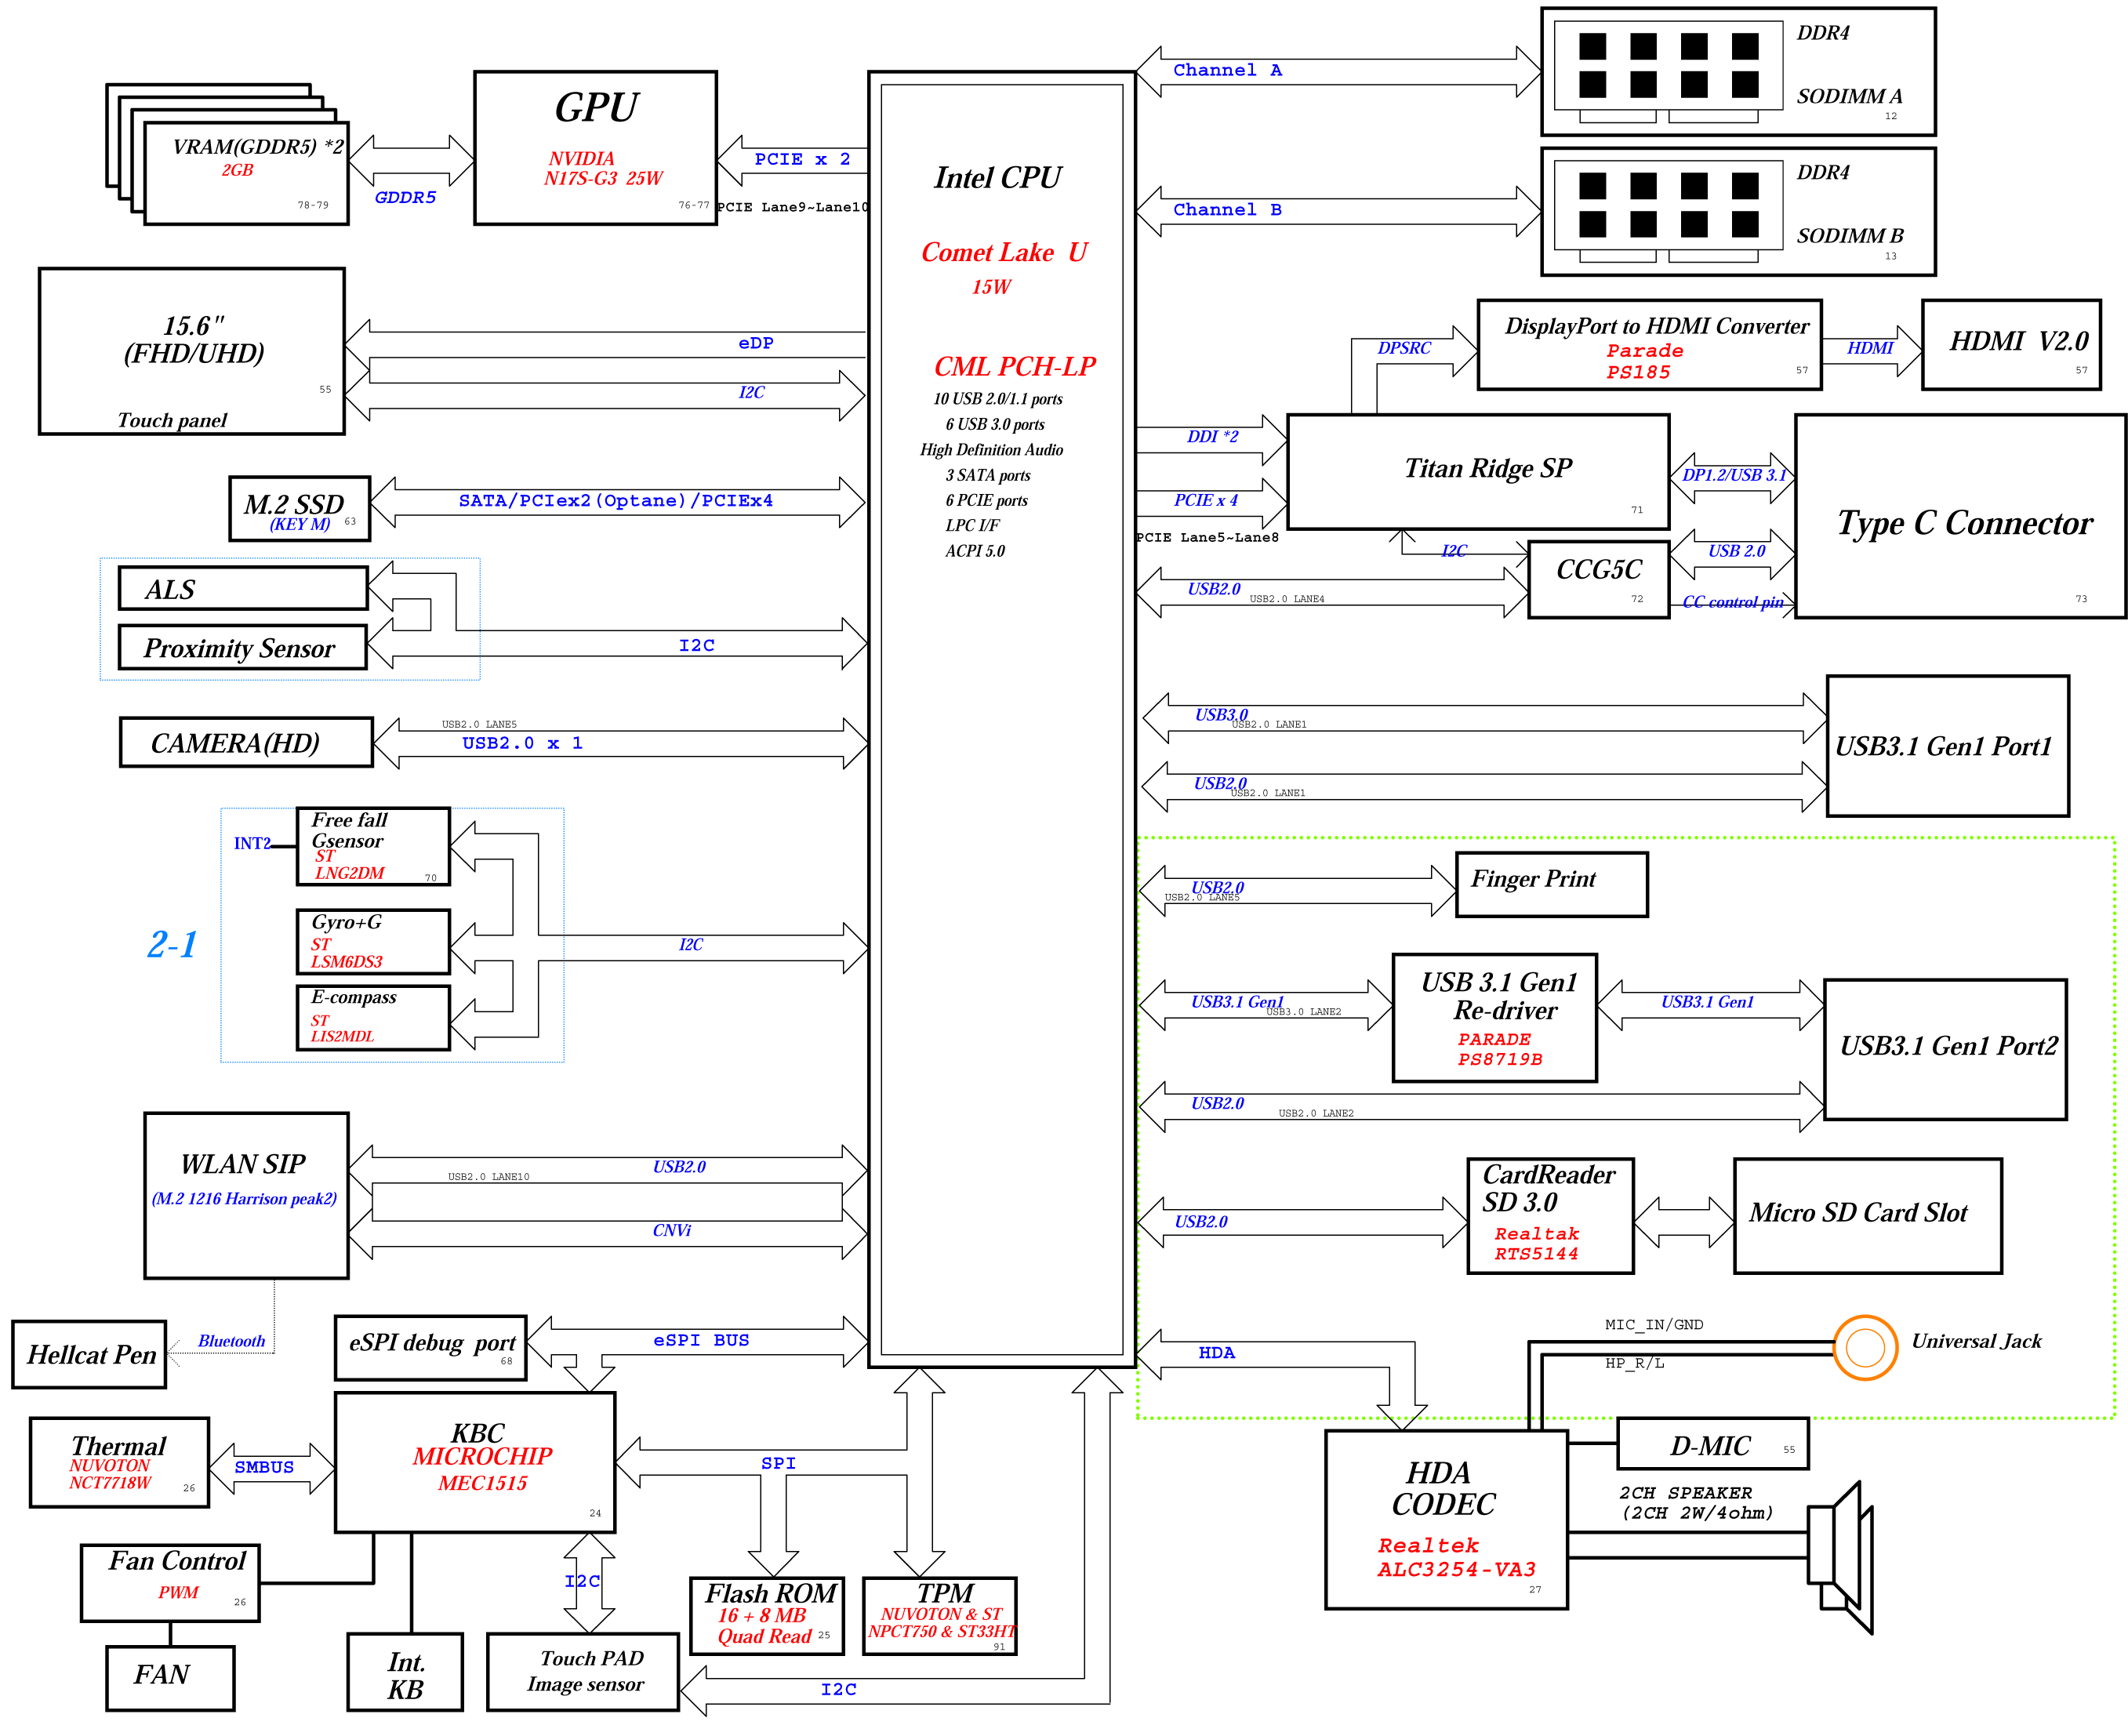Click the SMBUS double arrow
2128x1736 pixels.
[x=271, y=1468]
